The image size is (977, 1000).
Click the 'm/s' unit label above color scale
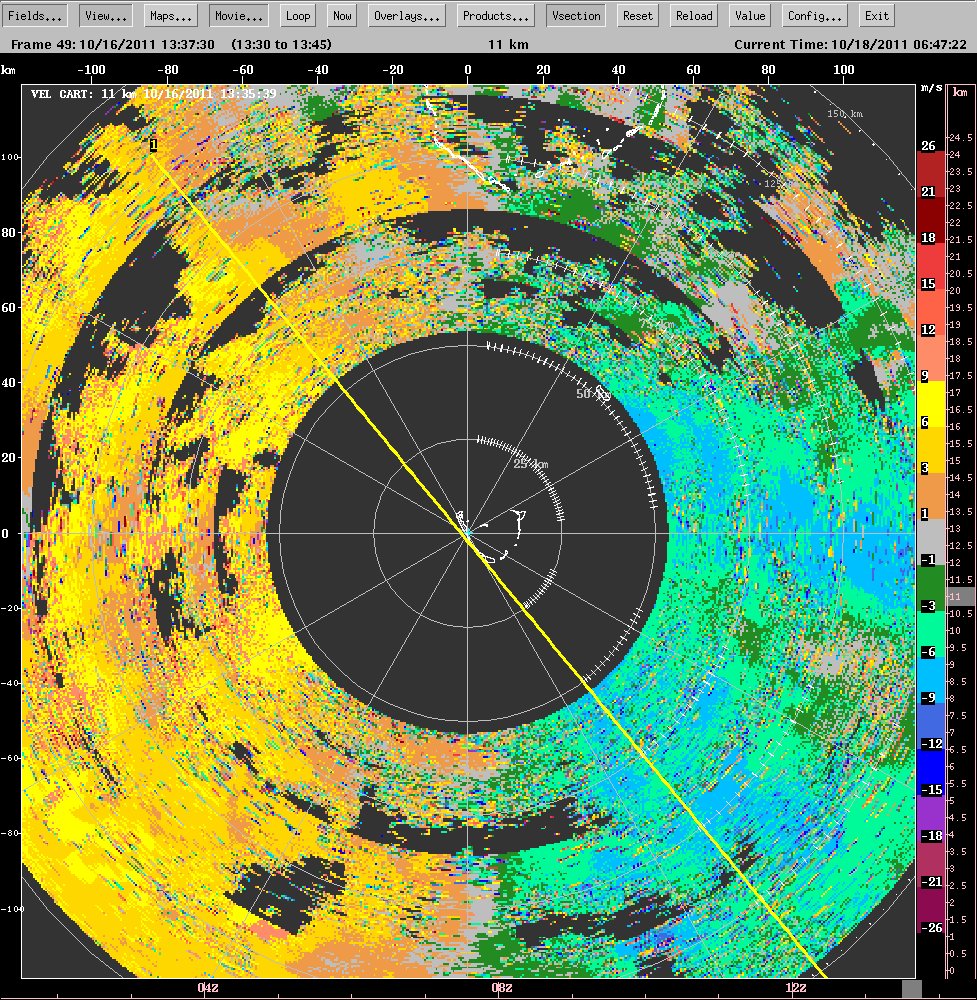(x=931, y=87)
